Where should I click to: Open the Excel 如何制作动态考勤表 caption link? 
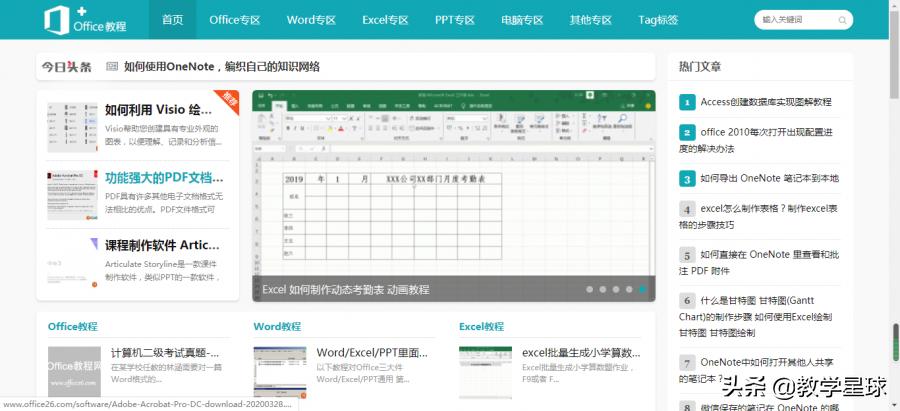coord(346,289)
